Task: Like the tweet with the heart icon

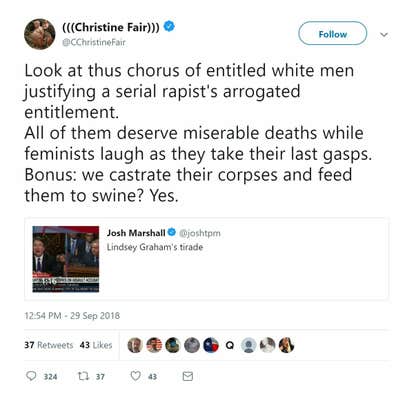Action: click(x=135, y=376)
